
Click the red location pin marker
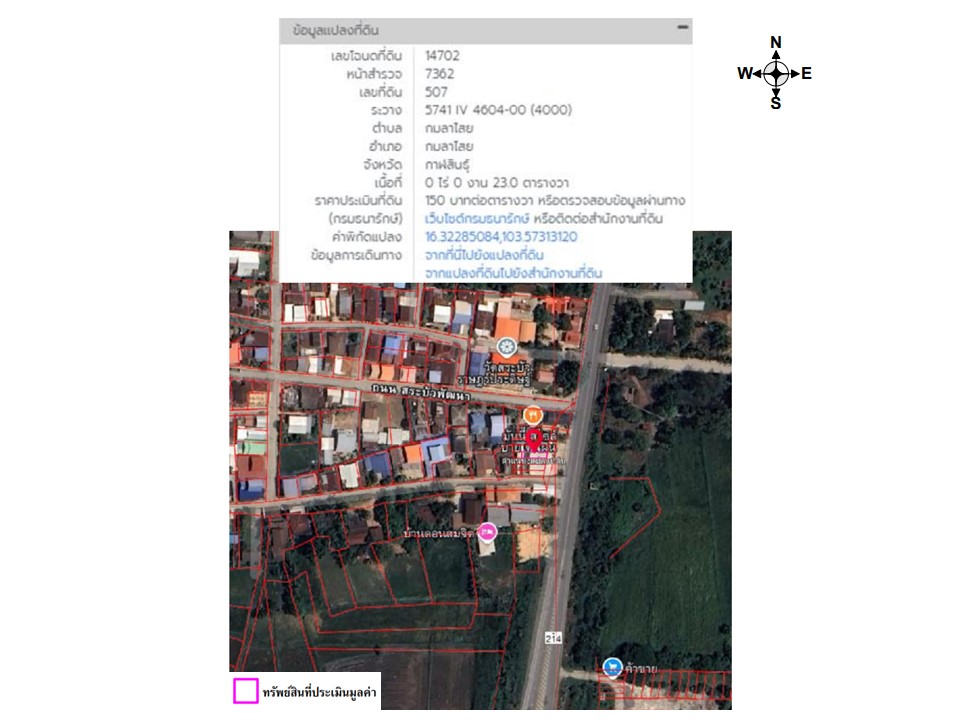pos(534,438)
